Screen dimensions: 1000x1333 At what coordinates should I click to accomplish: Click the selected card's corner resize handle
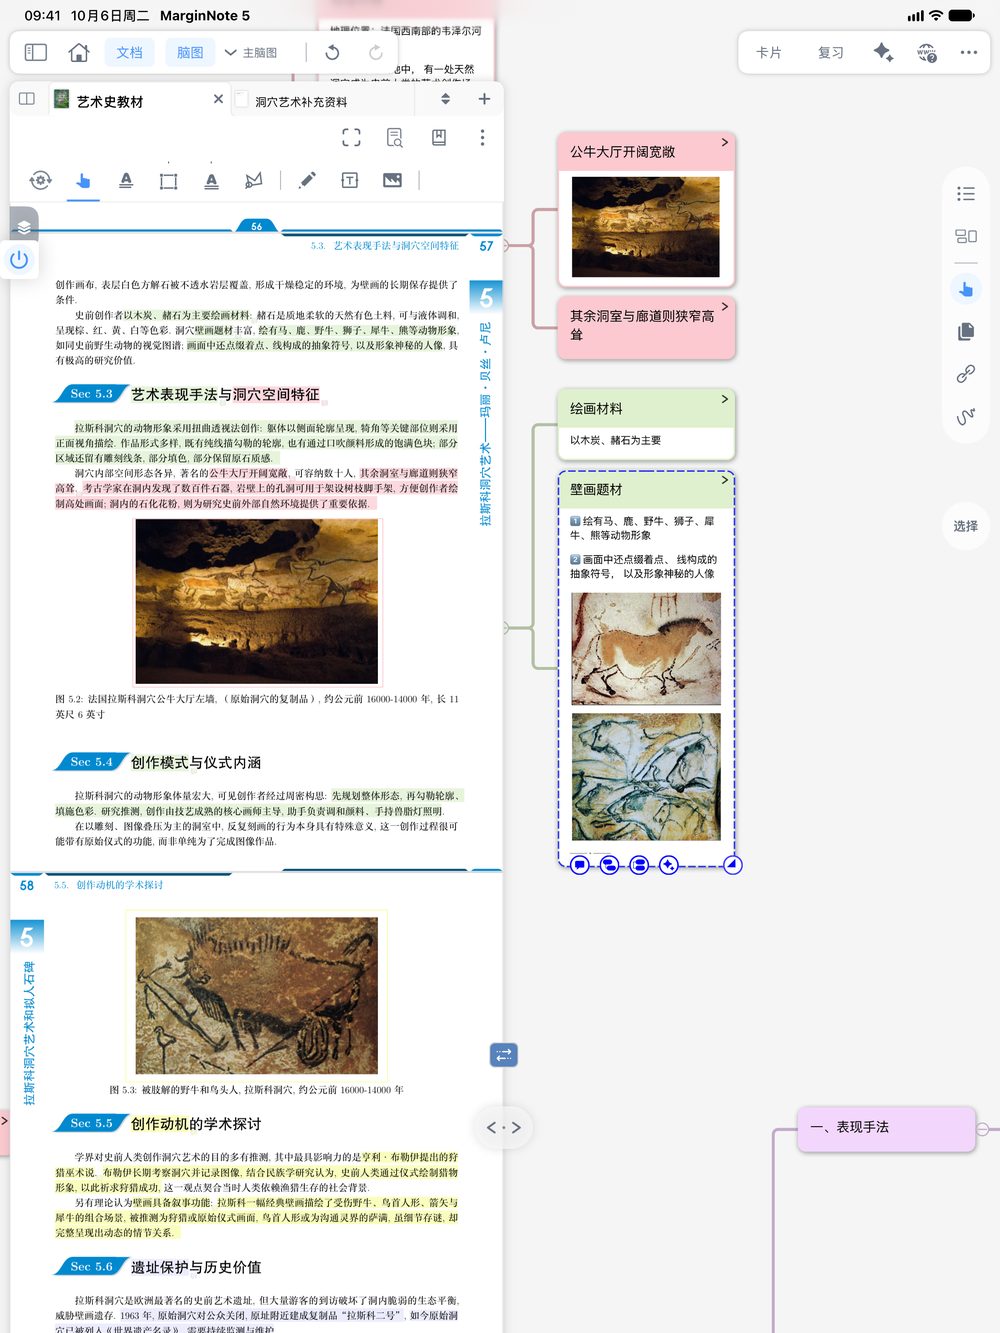733,865
